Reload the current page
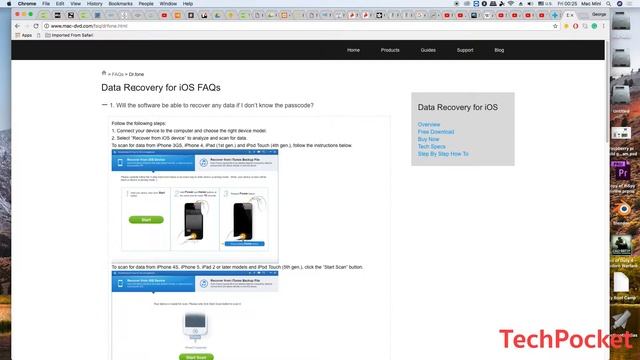This screenshot has height=360, width=640. (x=36, y=26)
